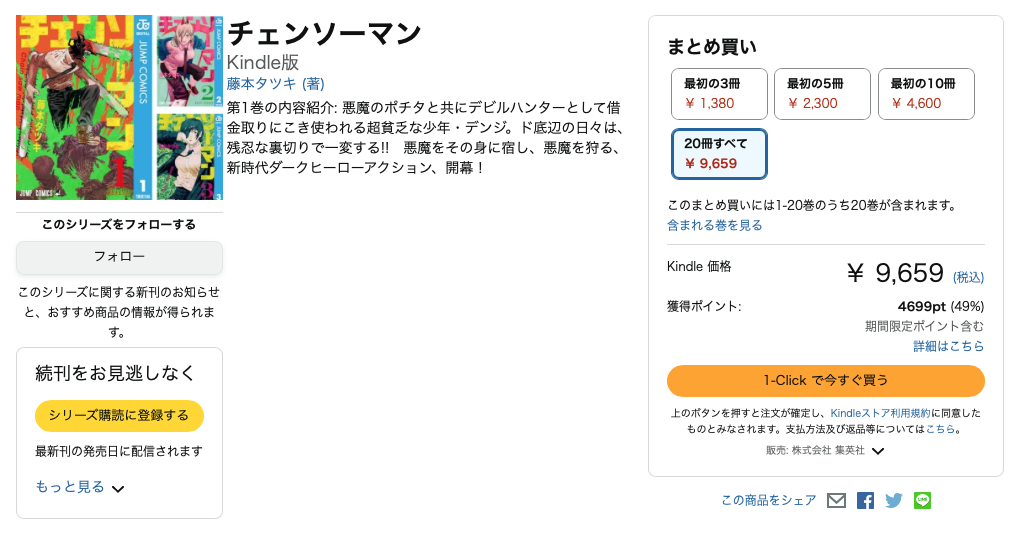Share on Twitter bird icon
1026x542 pixels.
click(x=894, y=501)
